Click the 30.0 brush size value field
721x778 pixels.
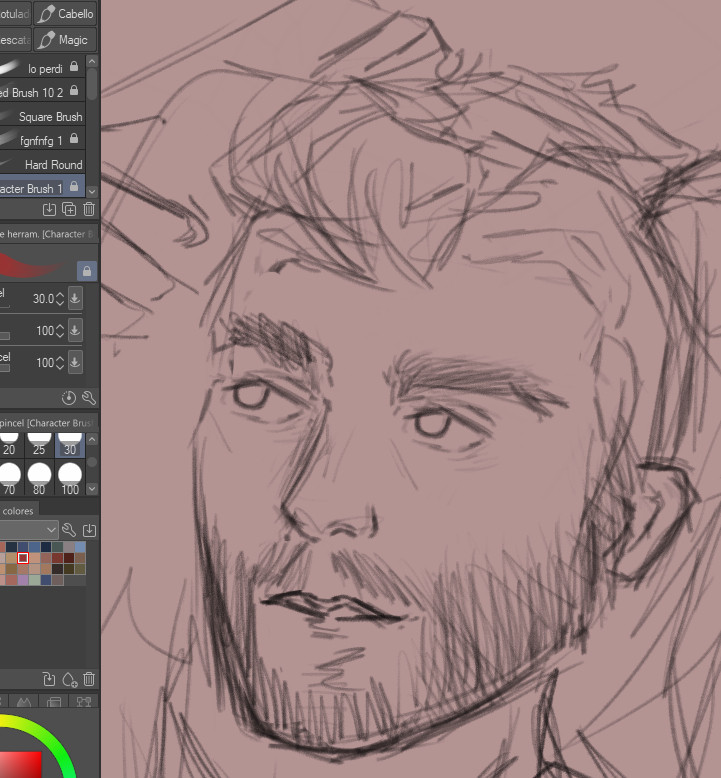click(x=43, y=299)
